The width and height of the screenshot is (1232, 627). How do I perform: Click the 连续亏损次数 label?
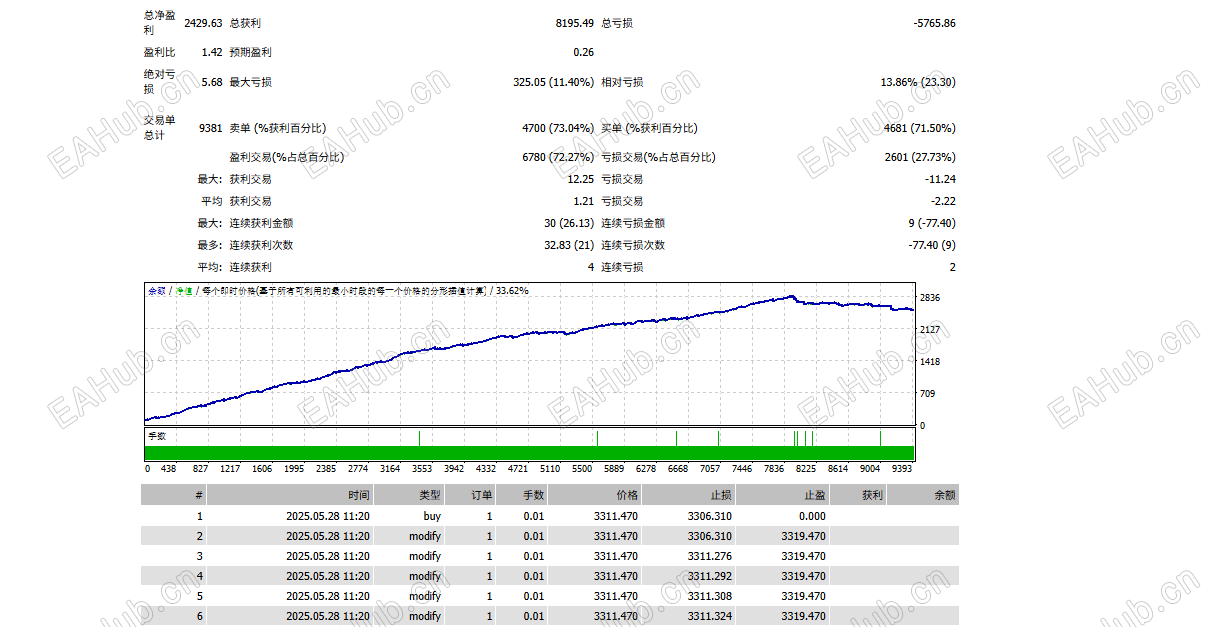(x=633, y=245)
